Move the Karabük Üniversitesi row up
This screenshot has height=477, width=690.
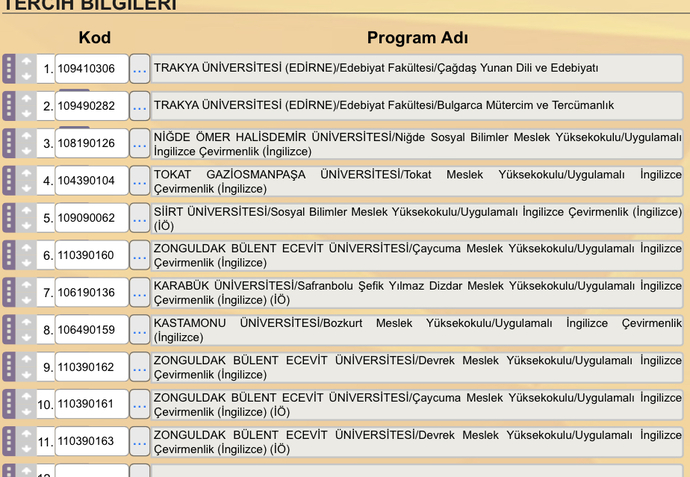[x=26, y=286]
